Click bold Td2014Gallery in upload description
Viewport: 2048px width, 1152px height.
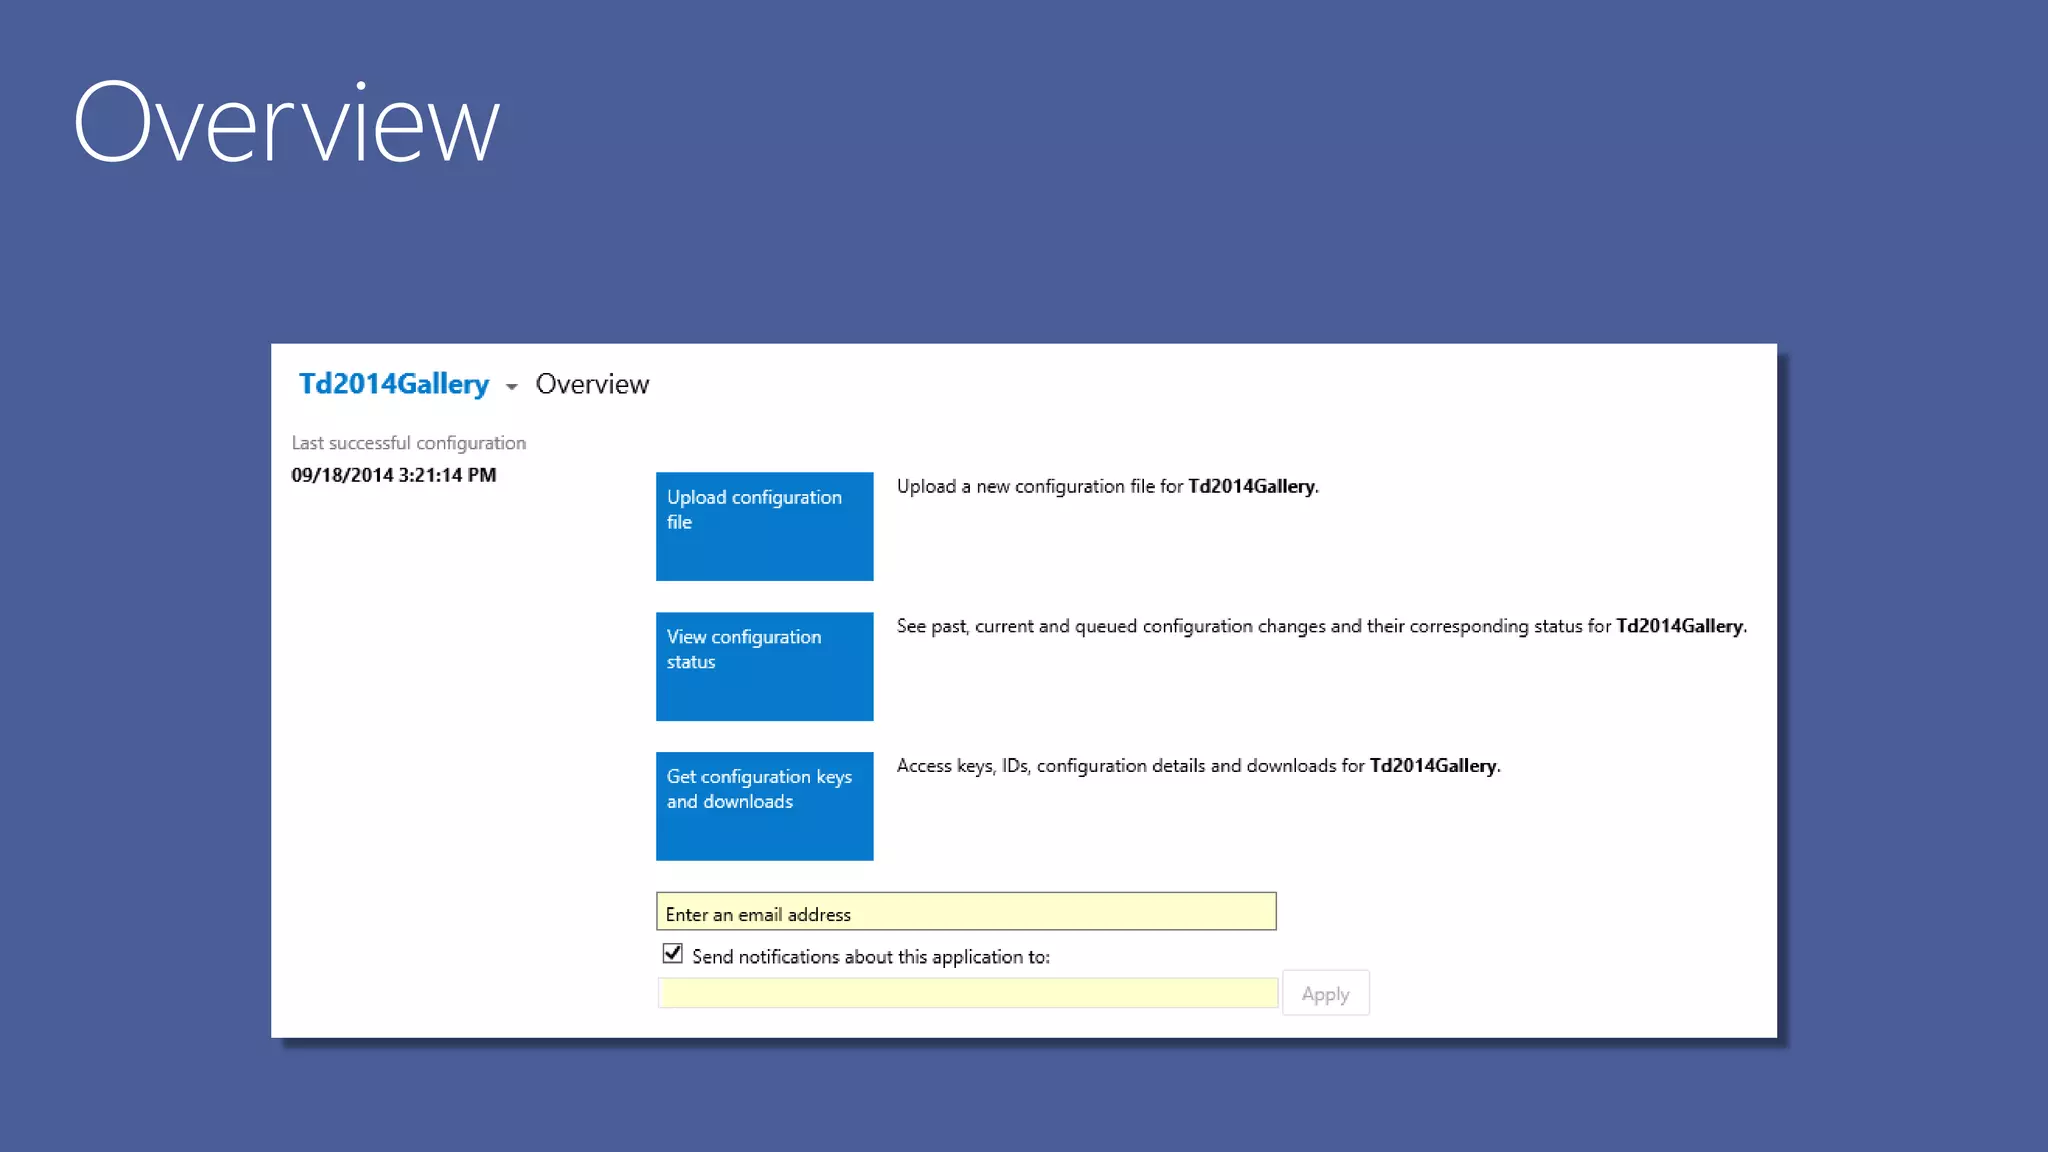(x=1251, y=487)
